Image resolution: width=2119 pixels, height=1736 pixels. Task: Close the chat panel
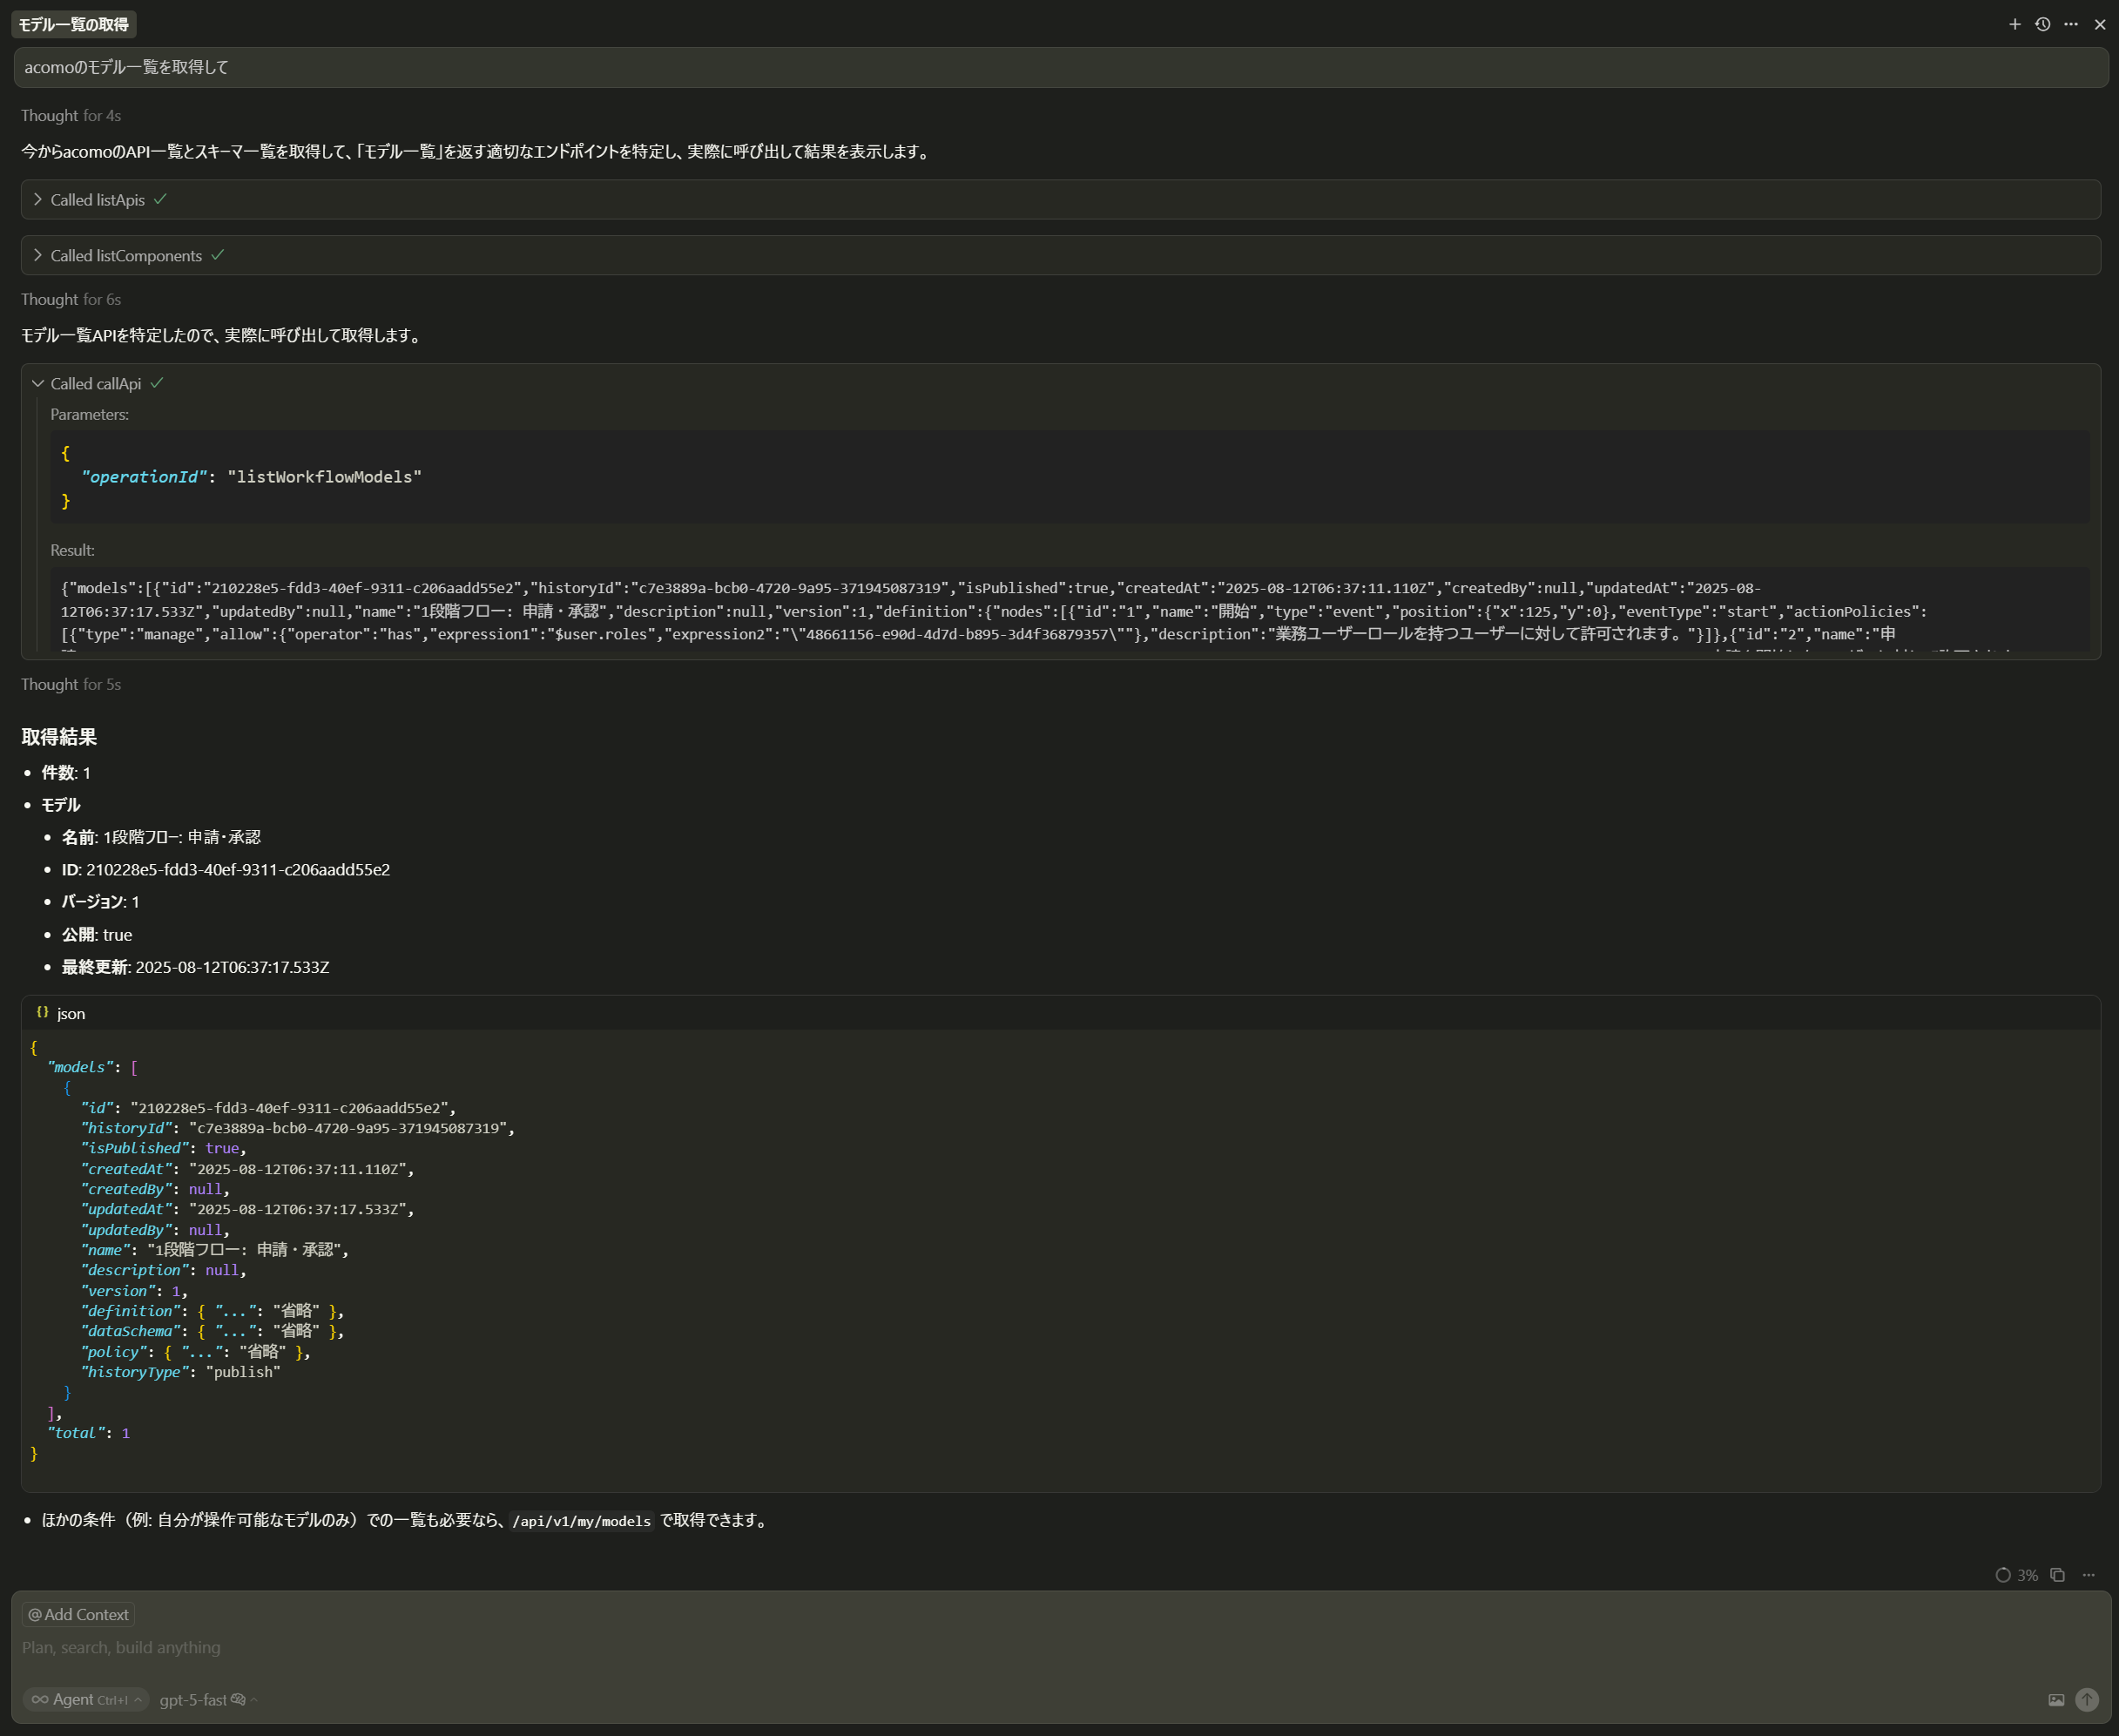point(2100,24)
